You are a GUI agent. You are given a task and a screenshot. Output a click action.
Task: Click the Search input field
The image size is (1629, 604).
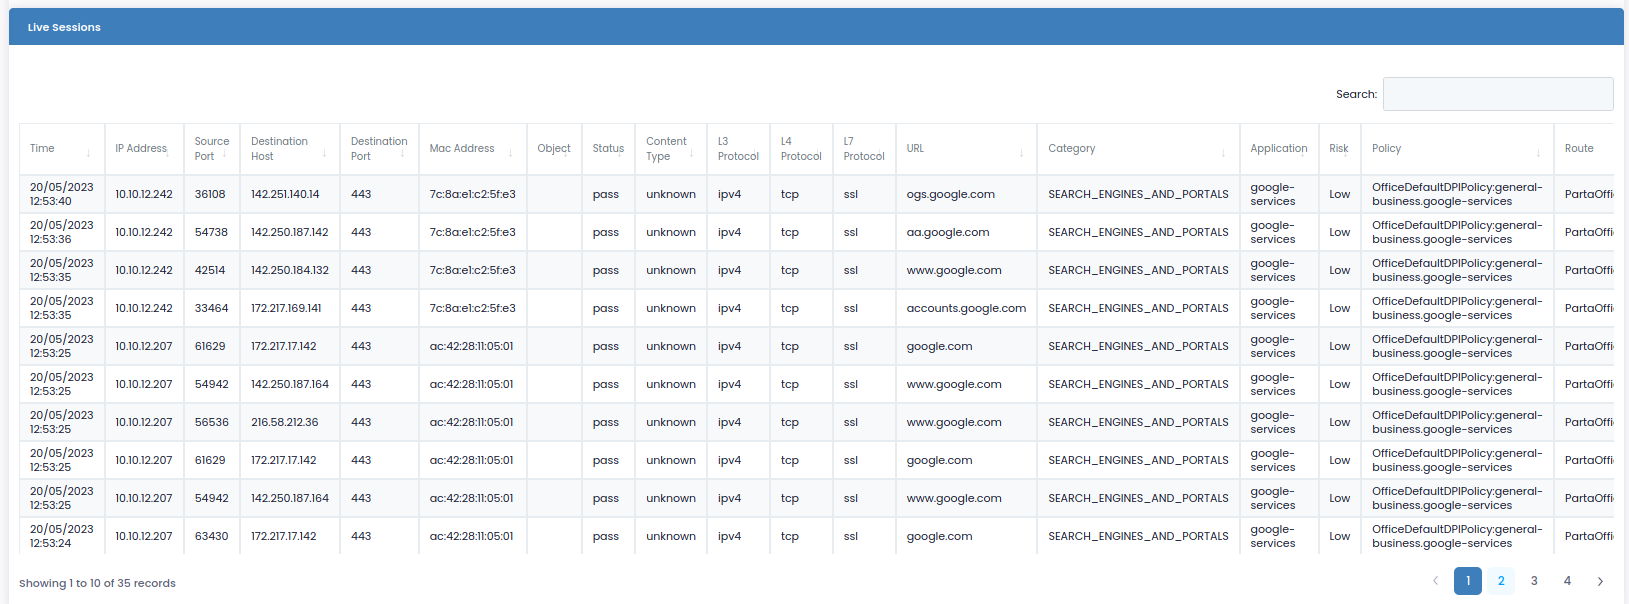tap(1497, 94)
